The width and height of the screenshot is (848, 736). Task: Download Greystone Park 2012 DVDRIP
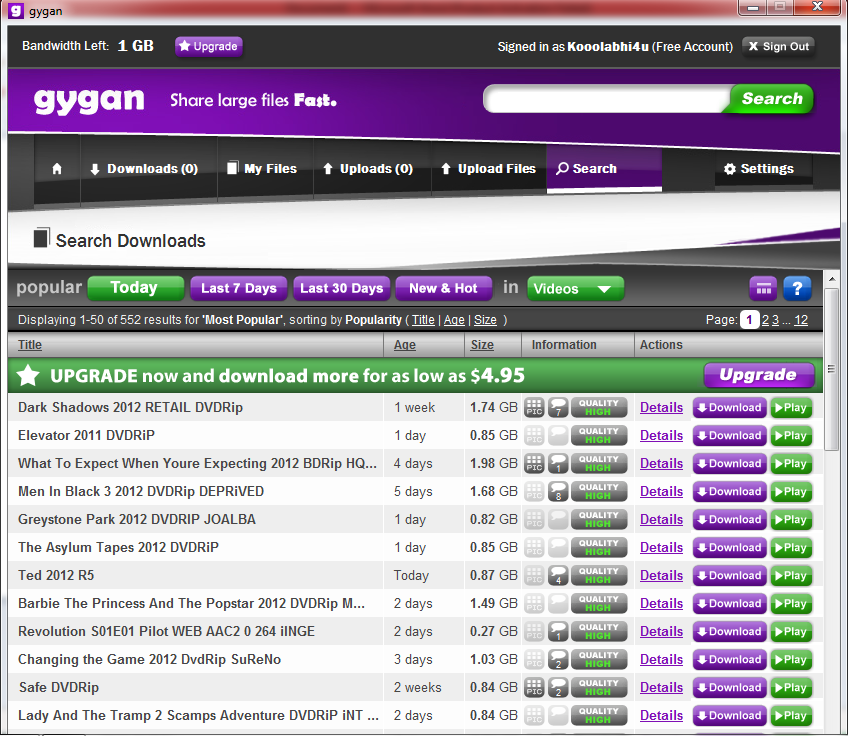(x=729, y=519)
